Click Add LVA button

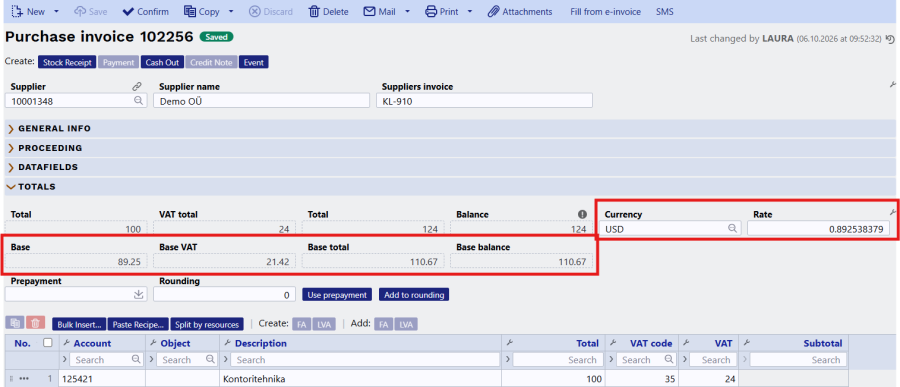point(406,324)
